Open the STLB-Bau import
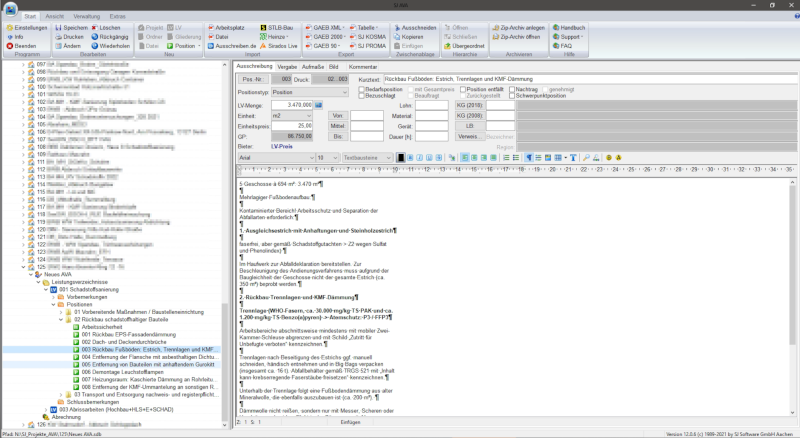 [276, 28]
